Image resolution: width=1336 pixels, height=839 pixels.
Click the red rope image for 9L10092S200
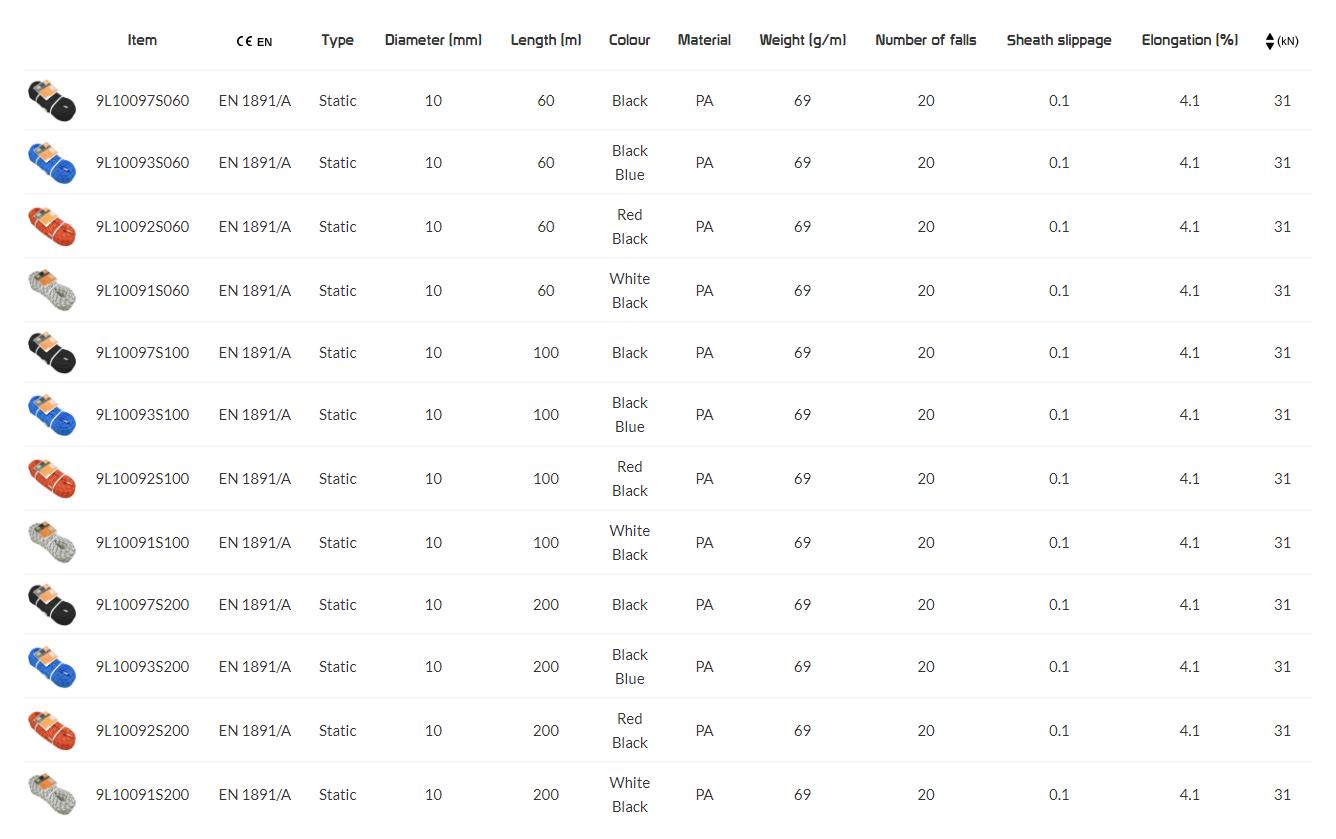pyautogui.click(x=52, y=731)
